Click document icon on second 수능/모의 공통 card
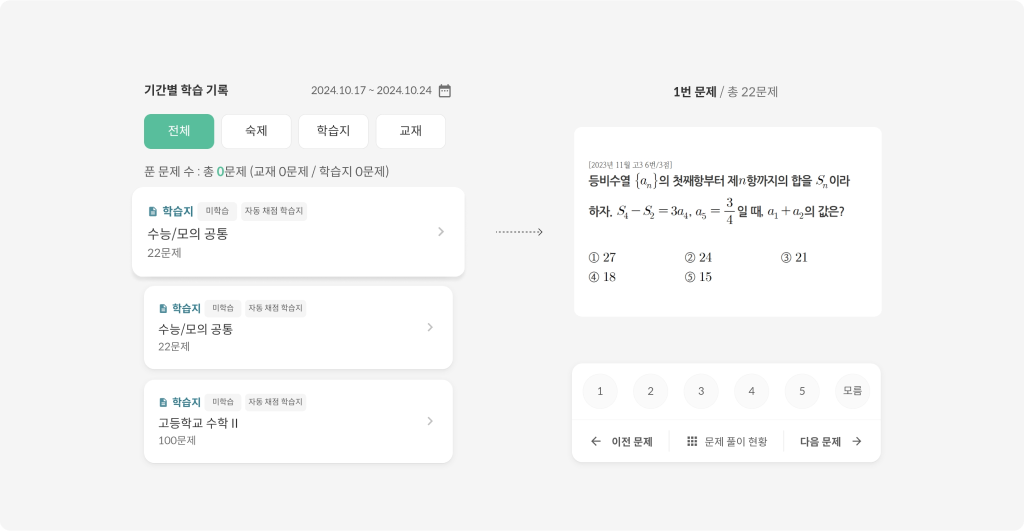 pyautogui.click(x=164, y=308)
